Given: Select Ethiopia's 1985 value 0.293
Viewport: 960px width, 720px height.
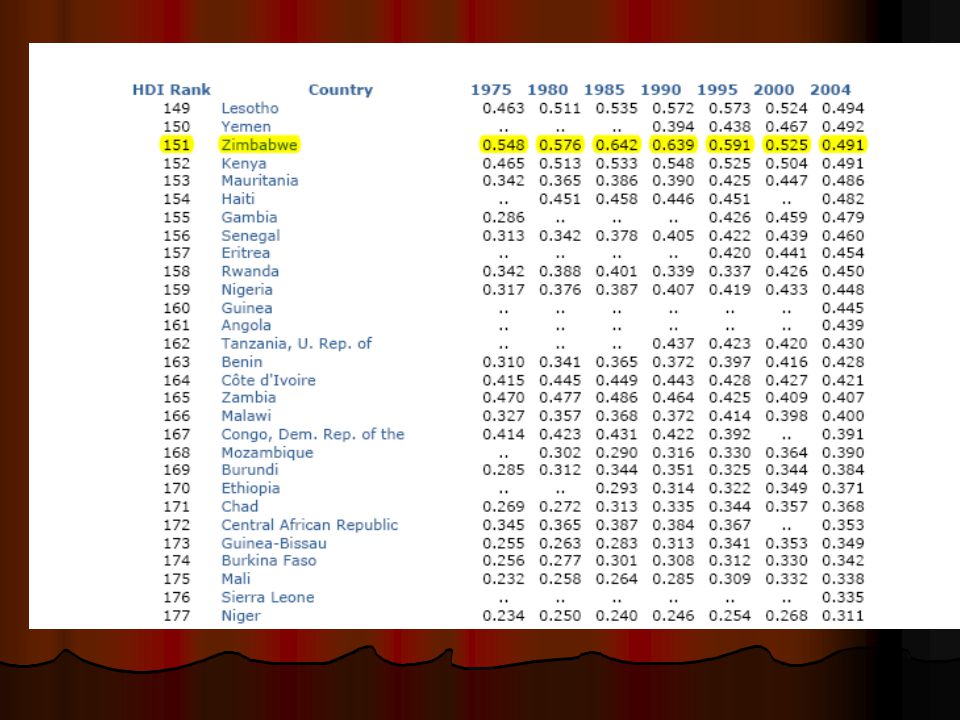Looking at the screenshot, I should (x=617, y=488).
